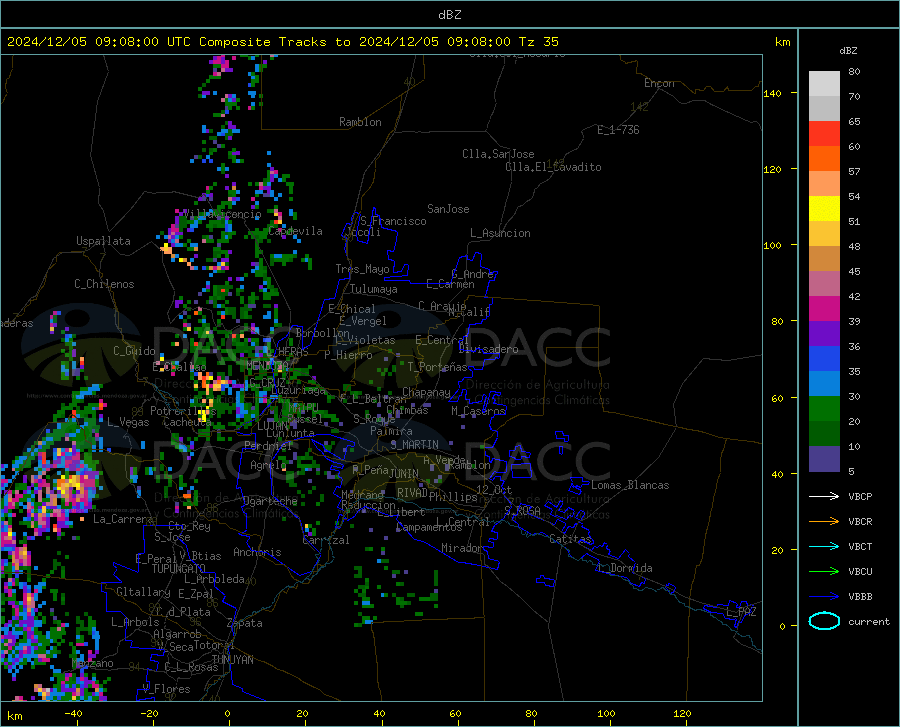The height and width of the screenshot is (727, 900).
Task: Click the 'JUNIN' map label
Action: point(404,473)
